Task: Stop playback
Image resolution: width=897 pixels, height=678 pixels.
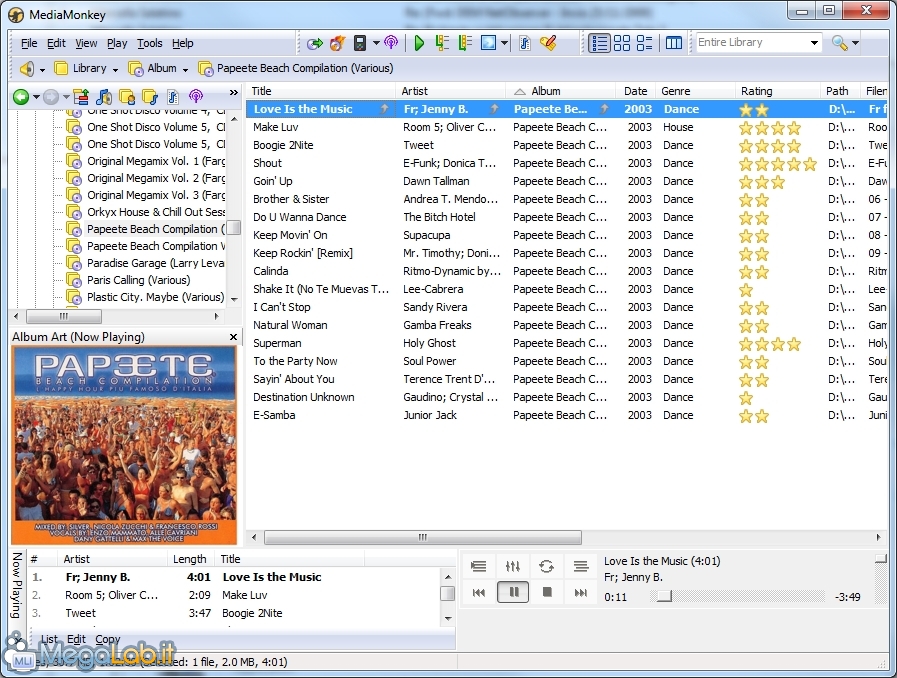Action: [x=547, y=592]
